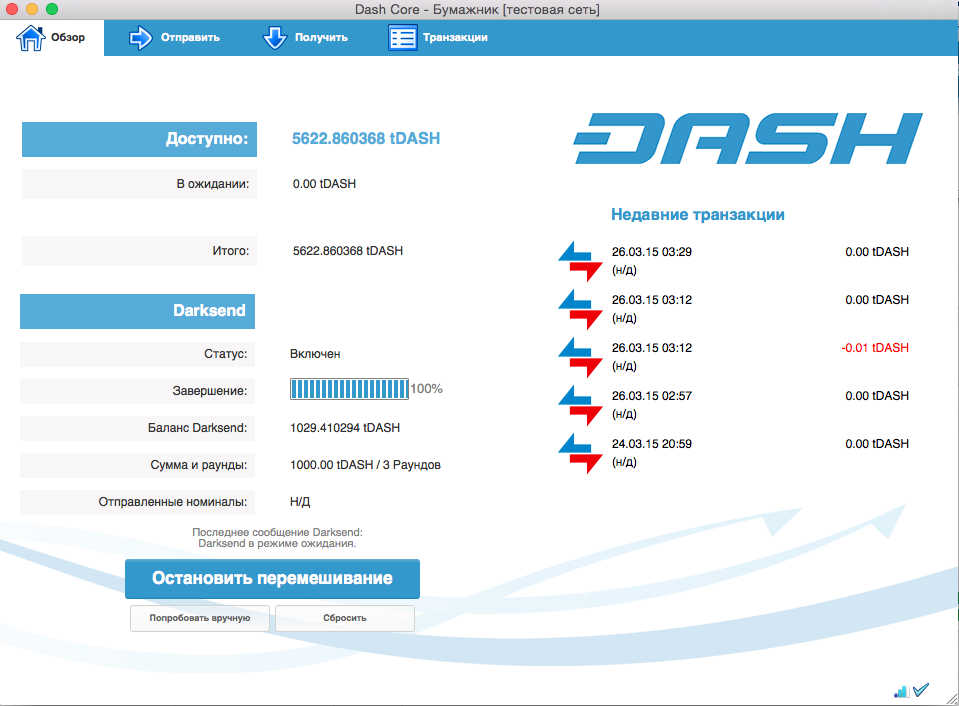Click the list icon for Транзакции

coord(402,38)
